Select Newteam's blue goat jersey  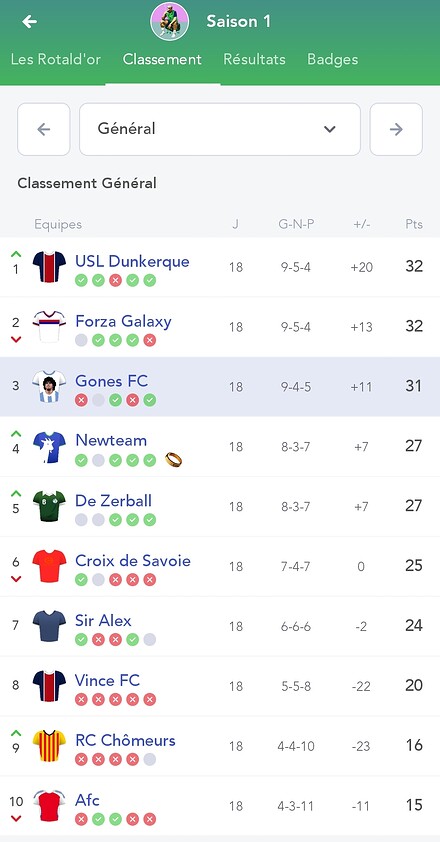point(49,446)
